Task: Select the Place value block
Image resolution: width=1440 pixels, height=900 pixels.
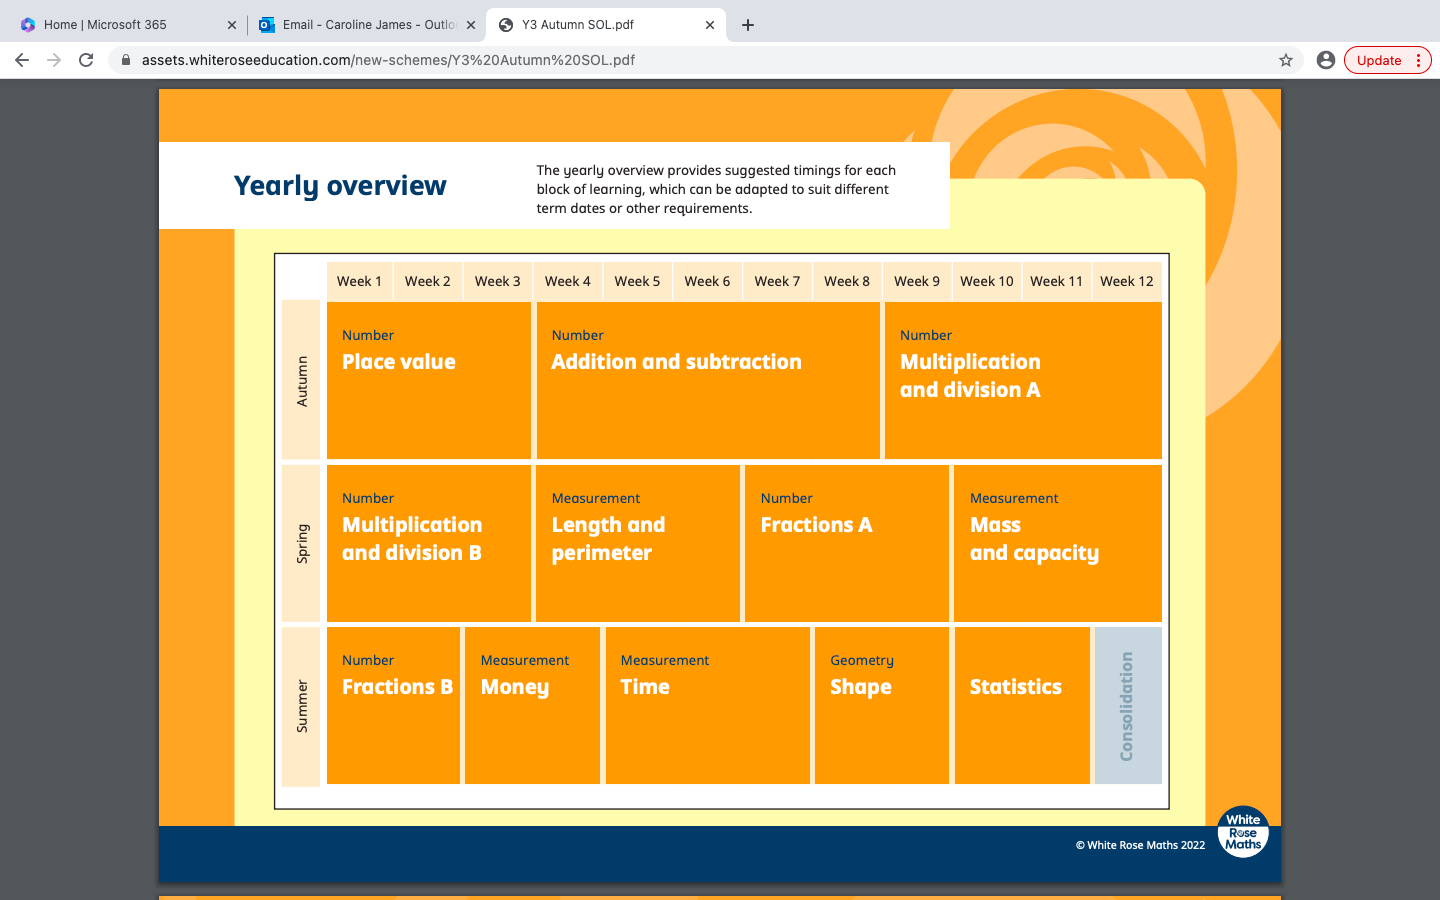Action: pyautogui.click(x=428, y=380)
